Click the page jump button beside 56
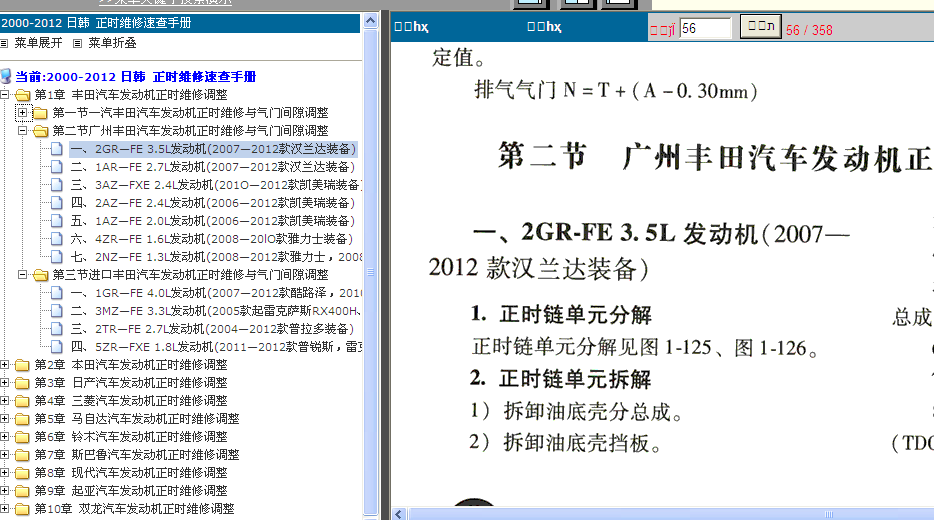Screen dimensions: 934x520 pos(760,26)
